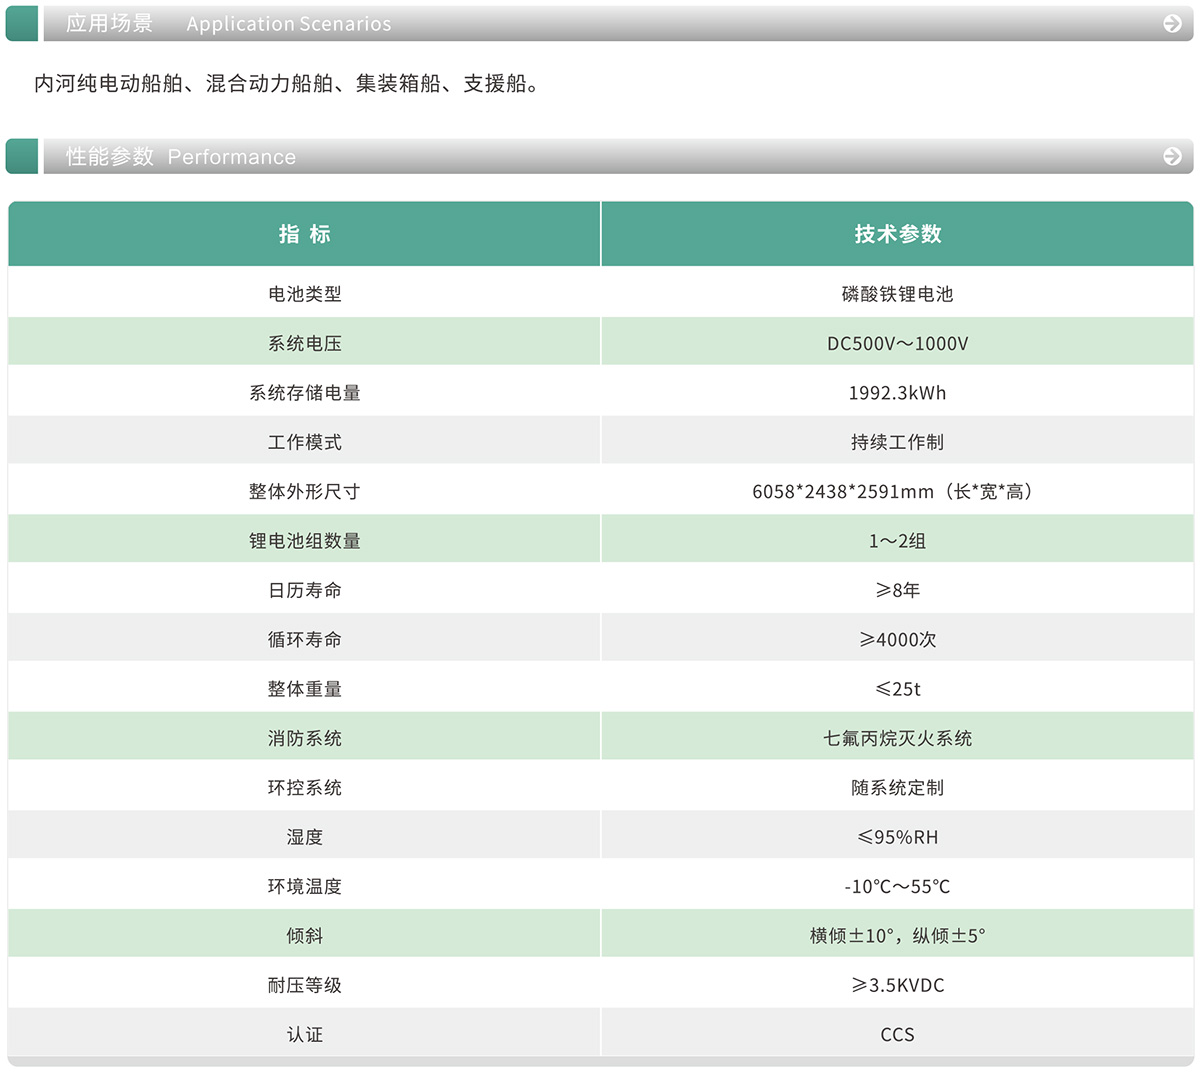Click the 锂电池组数量 row label
Screen dimensions: 1200x1072
(304, 541)
